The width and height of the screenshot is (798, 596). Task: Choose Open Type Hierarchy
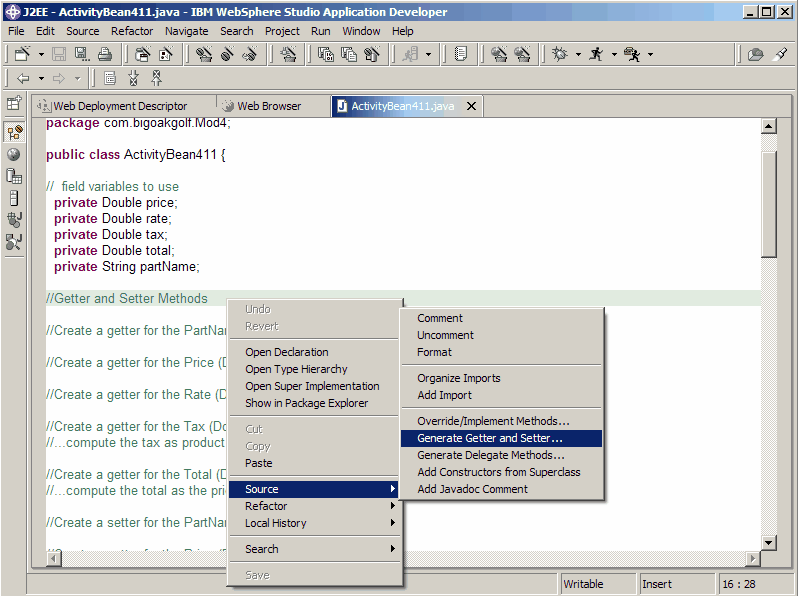click(x=314, y=369)
